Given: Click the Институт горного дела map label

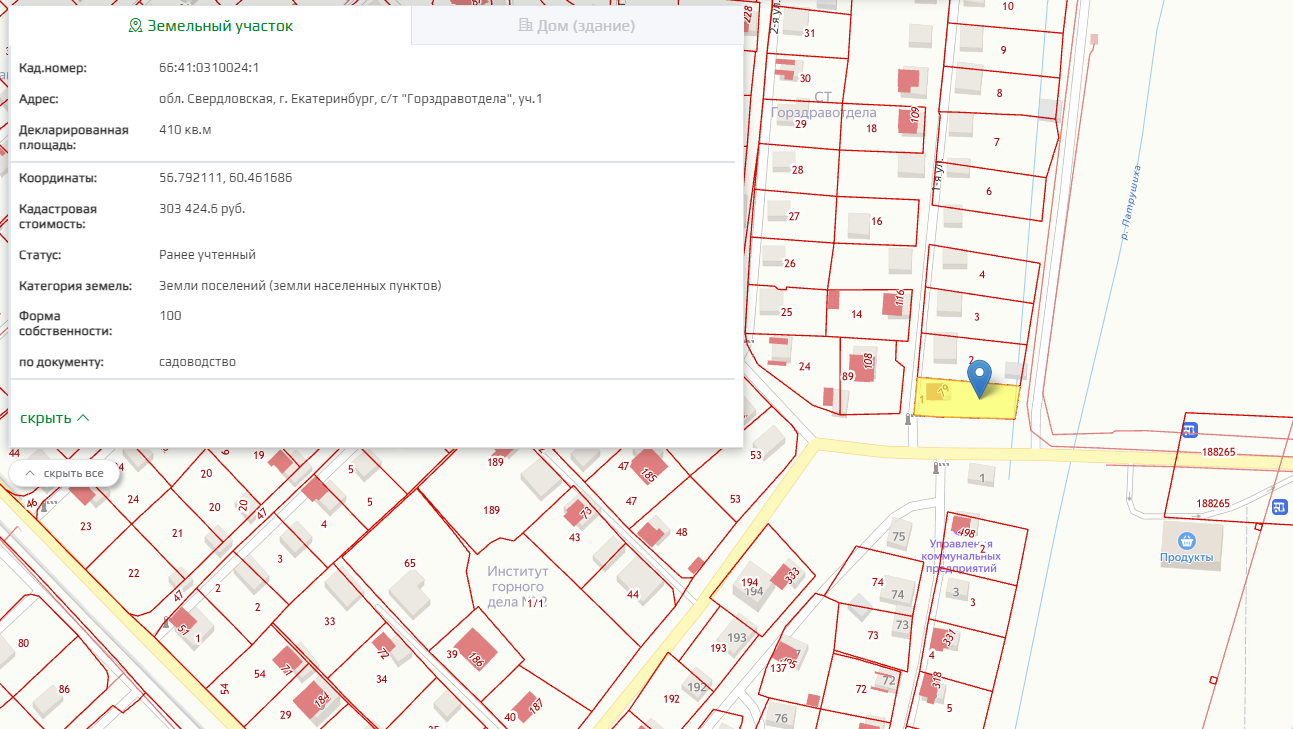Looking at the screenshot, I should point(517,586).
